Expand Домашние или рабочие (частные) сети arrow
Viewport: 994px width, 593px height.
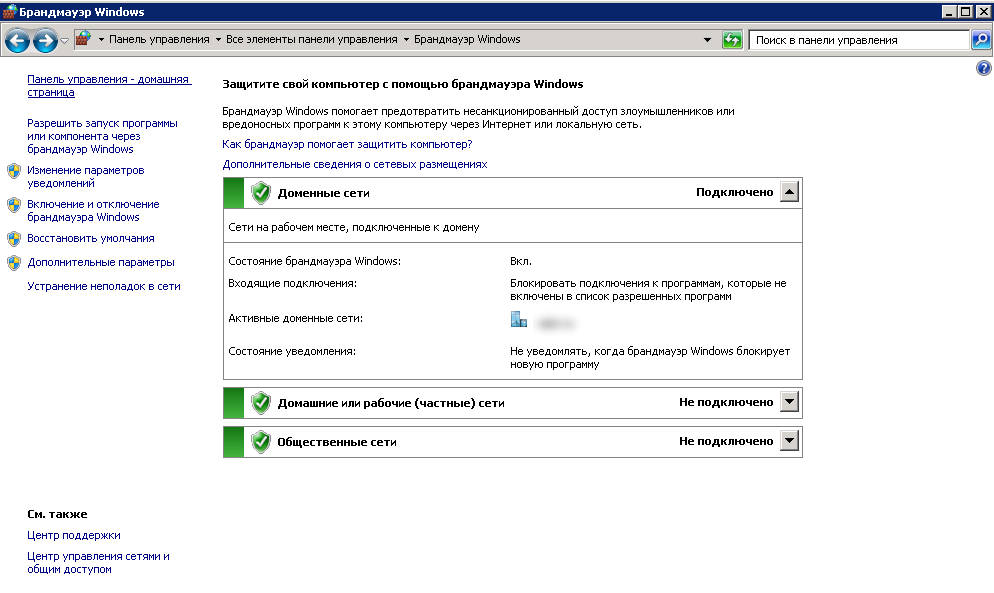pos(789,401)
